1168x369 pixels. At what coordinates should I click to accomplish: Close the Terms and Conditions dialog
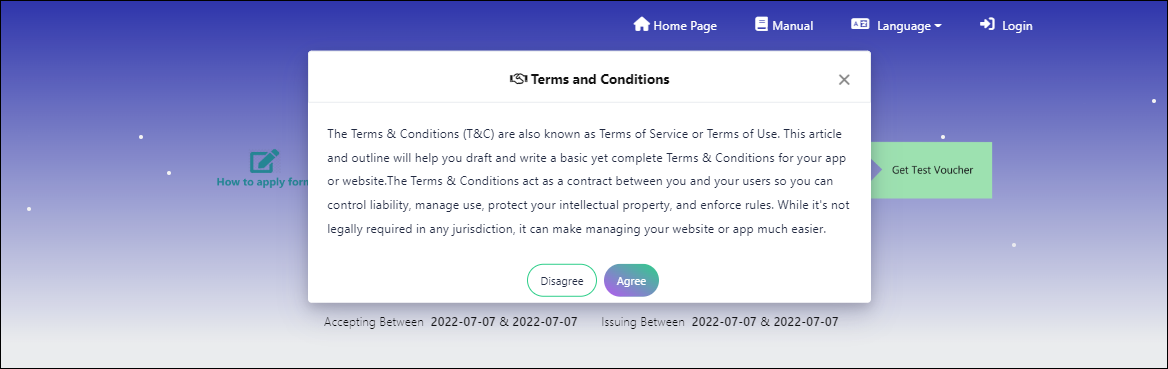click(x=844, y=80)
